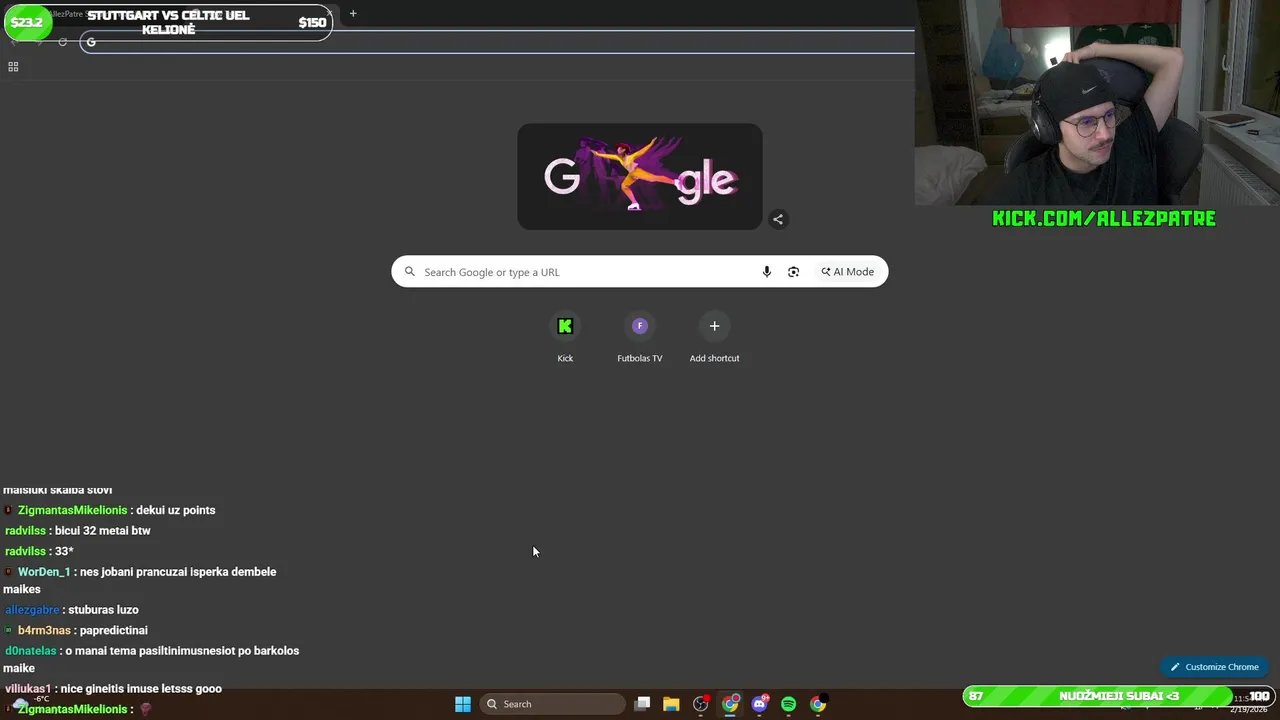The image size is (1280, 720).
Task: Open Customize Chrome panel
Action: click(x=1215, y=667)
